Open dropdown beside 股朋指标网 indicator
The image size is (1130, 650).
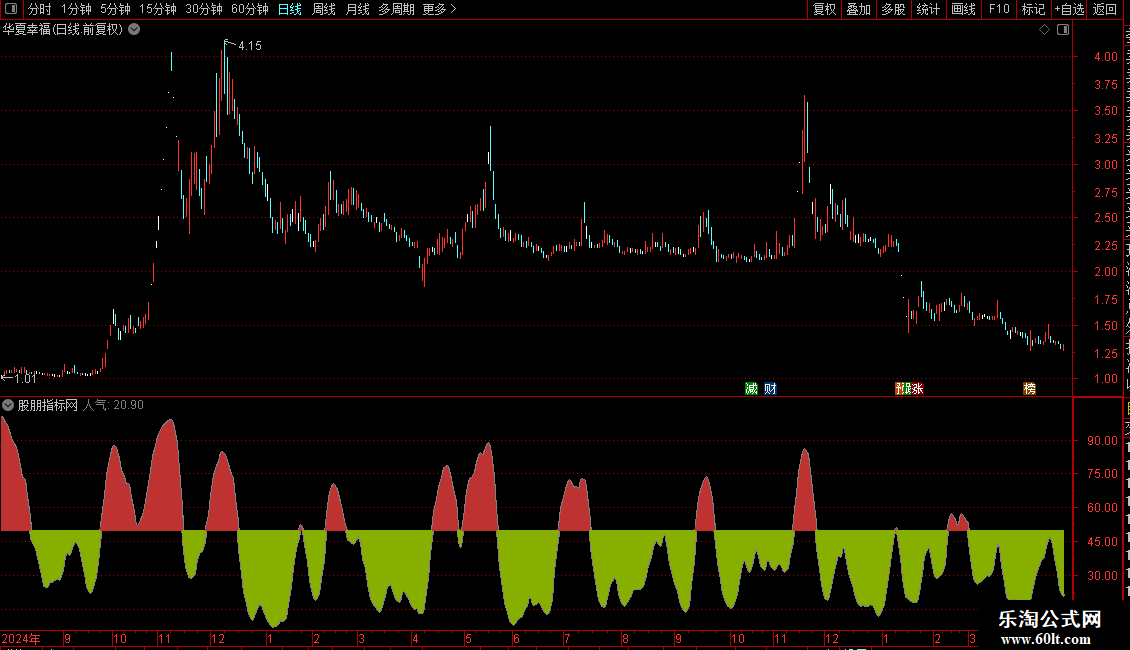8,405
